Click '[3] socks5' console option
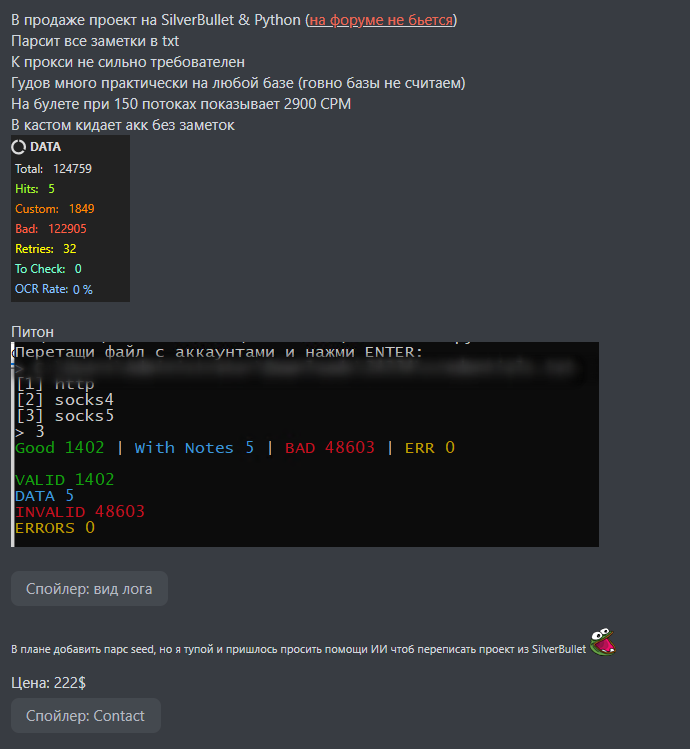Screen dimensions: 690x749 65,416
